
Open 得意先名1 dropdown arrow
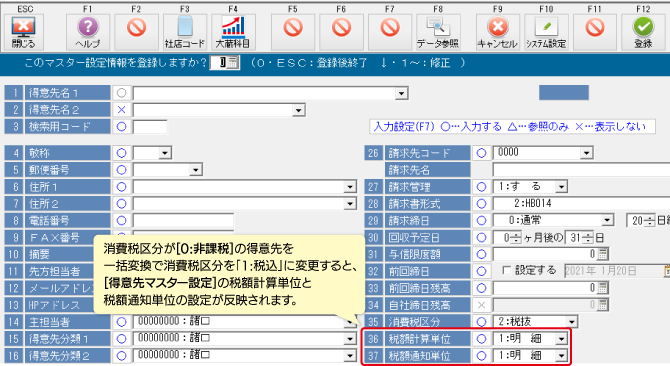point(401,94)
